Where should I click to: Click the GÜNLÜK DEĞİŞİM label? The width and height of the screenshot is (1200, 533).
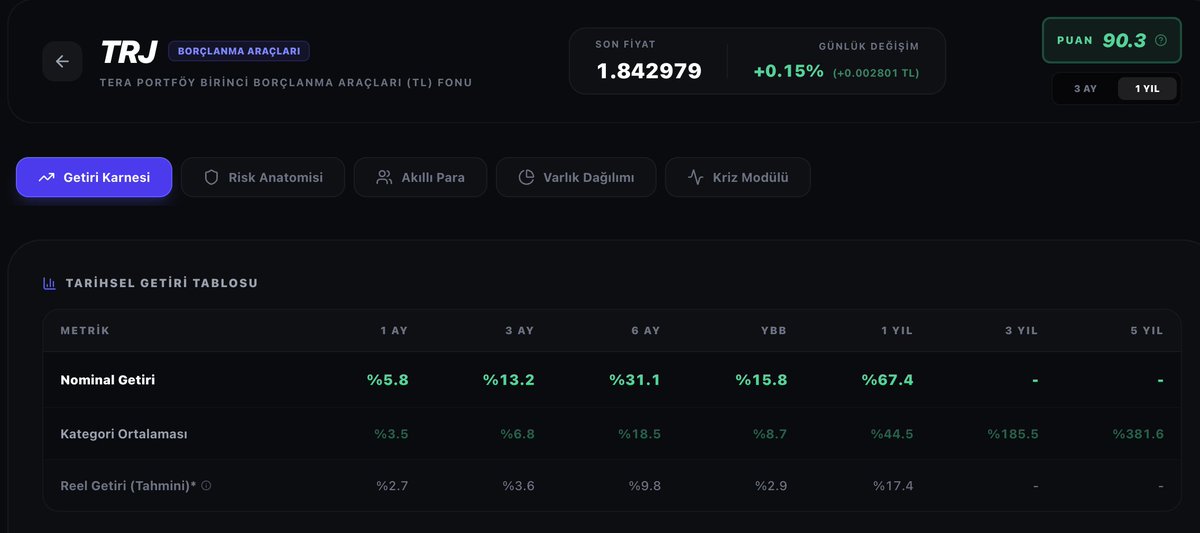click(869, 46)
